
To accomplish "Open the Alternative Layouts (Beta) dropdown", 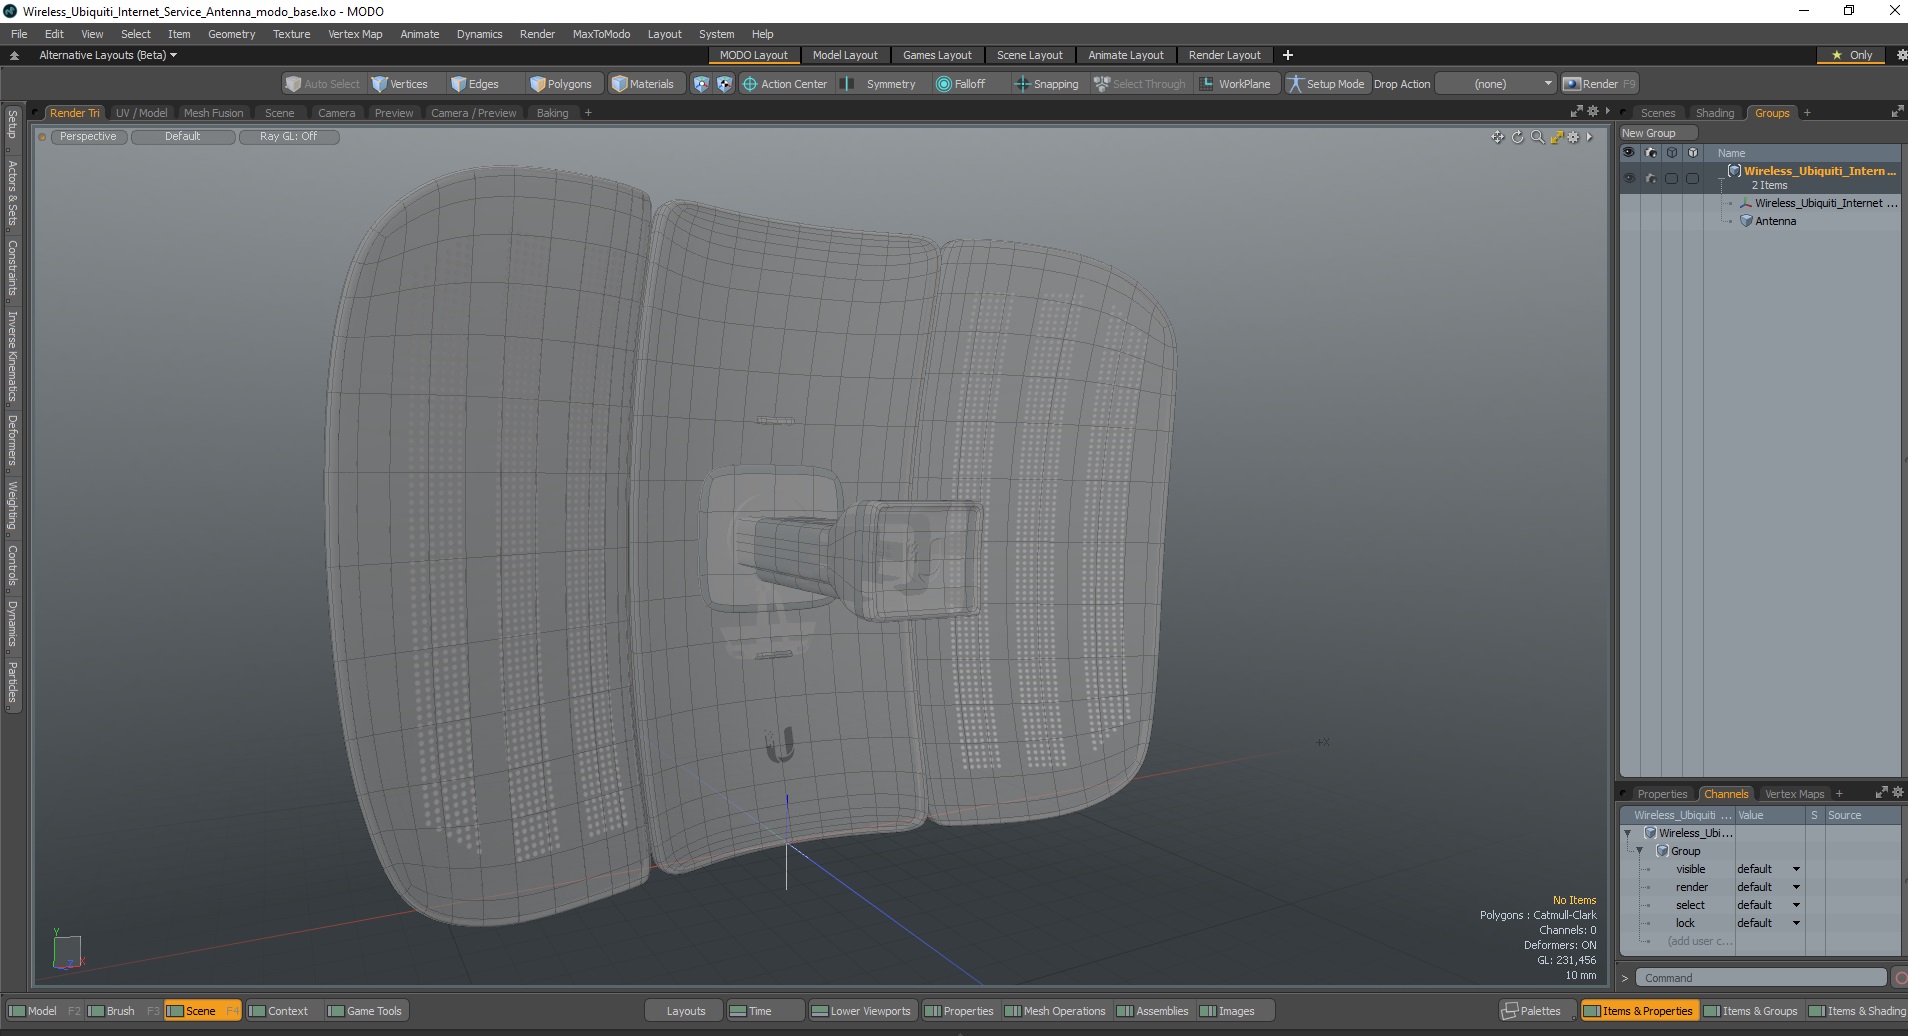I will tap(108, 55).
